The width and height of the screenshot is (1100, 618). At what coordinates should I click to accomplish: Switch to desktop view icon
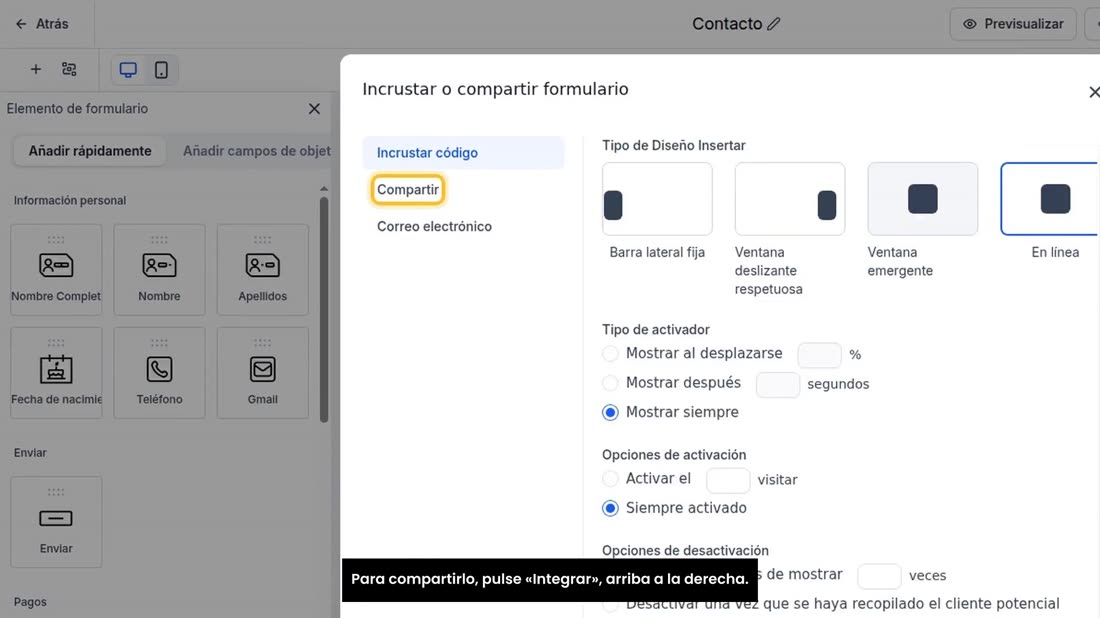click(128, 69)
